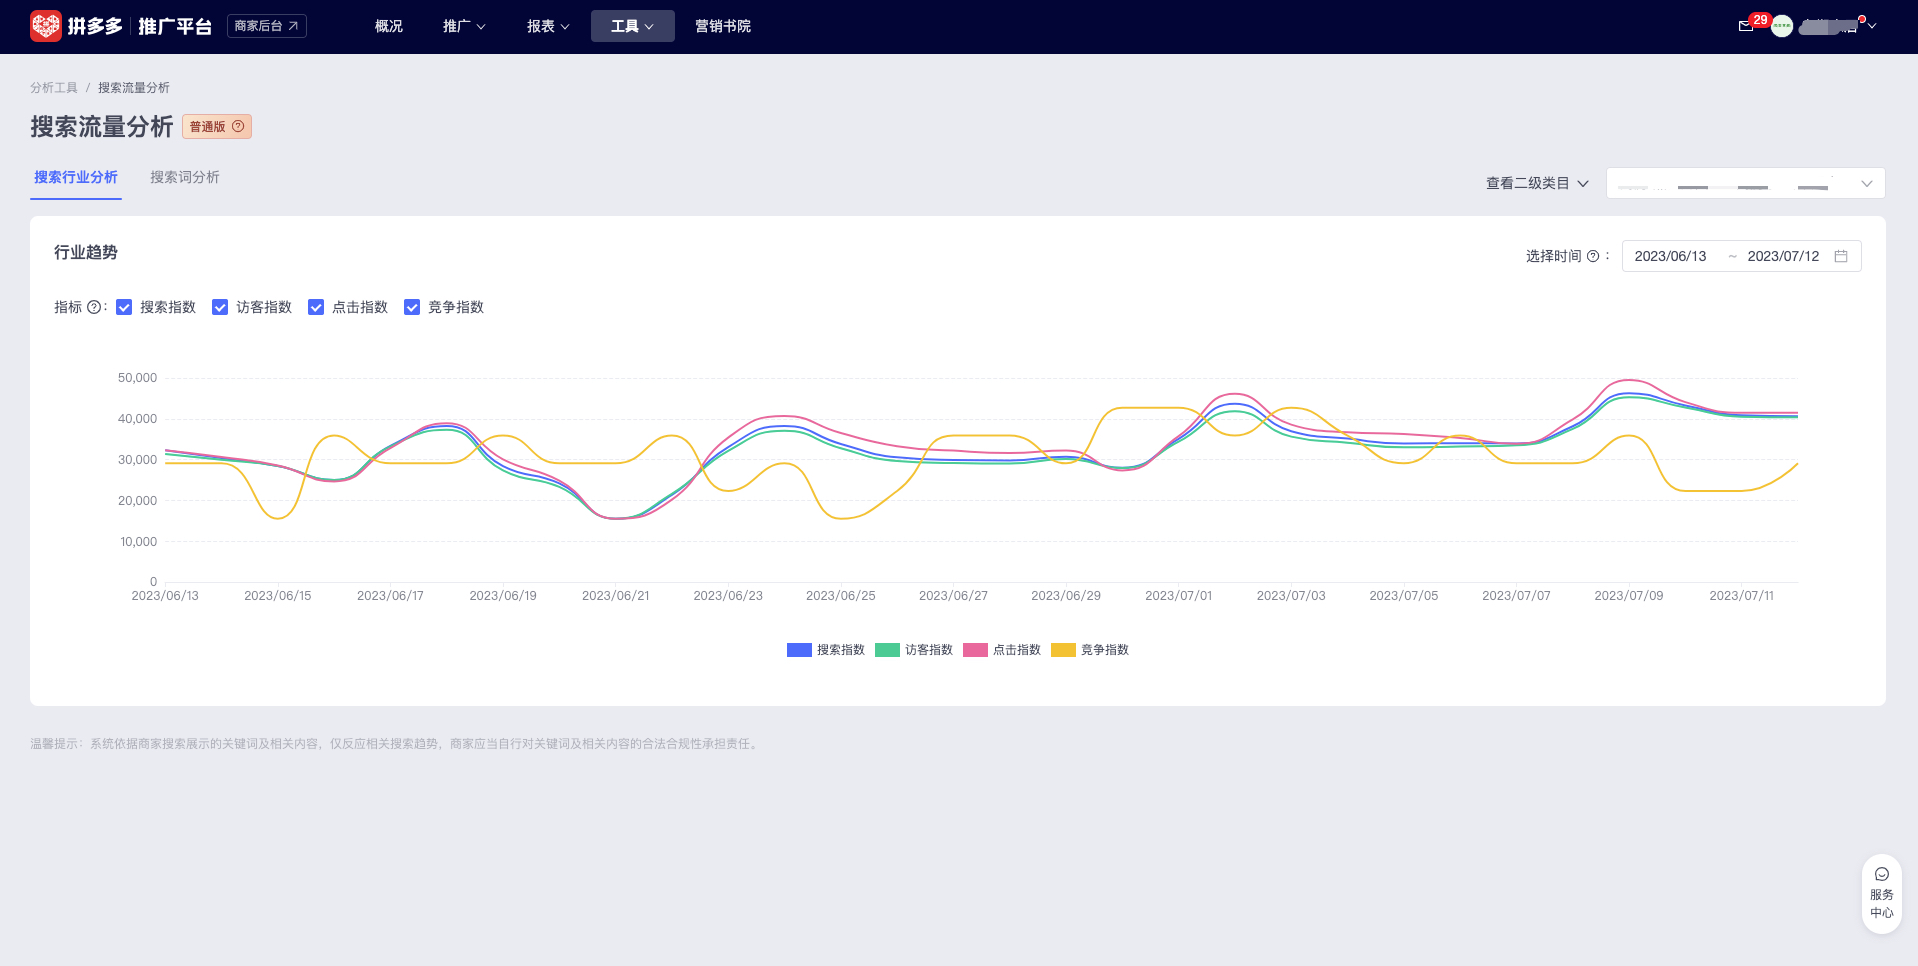
Task: Open the calendar icon in date range
Action: [x=1841, y=256]
